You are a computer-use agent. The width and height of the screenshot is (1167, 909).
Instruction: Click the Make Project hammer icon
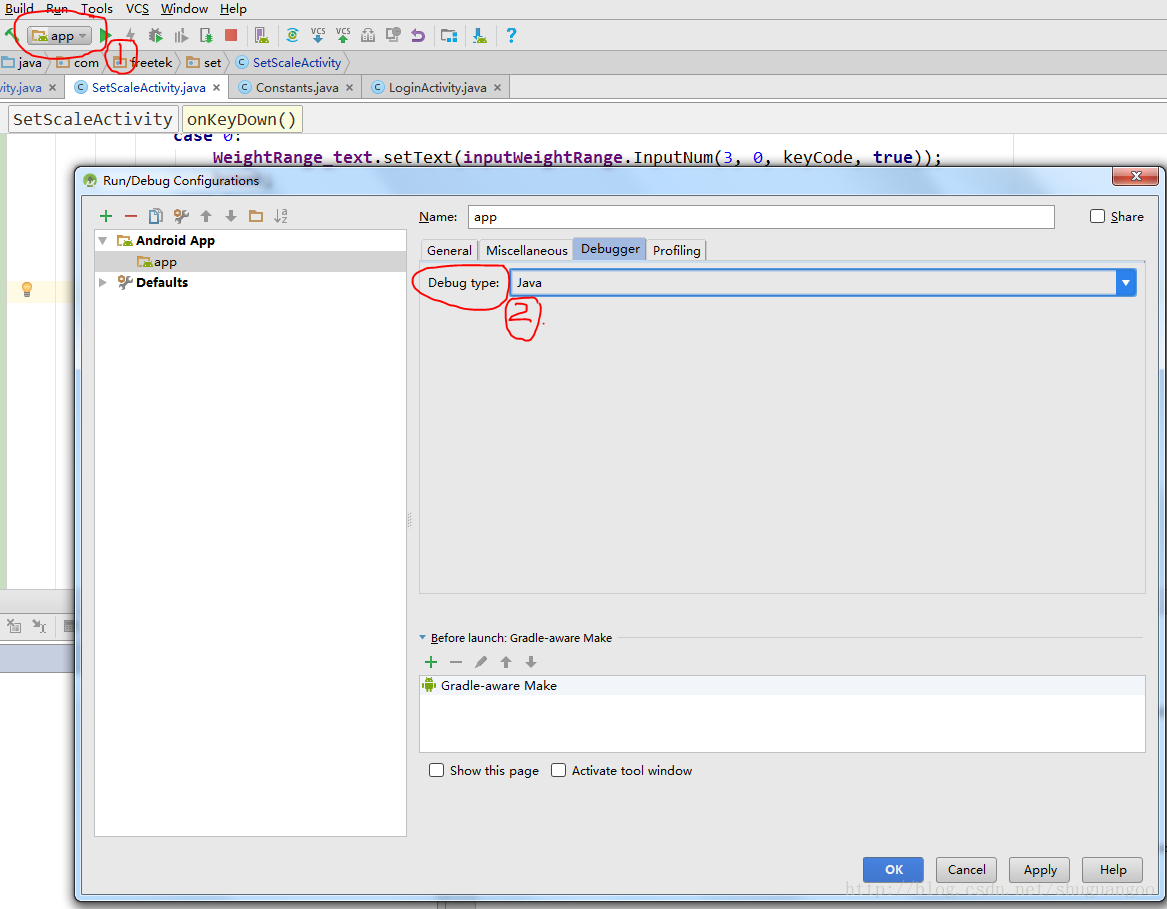10,35
